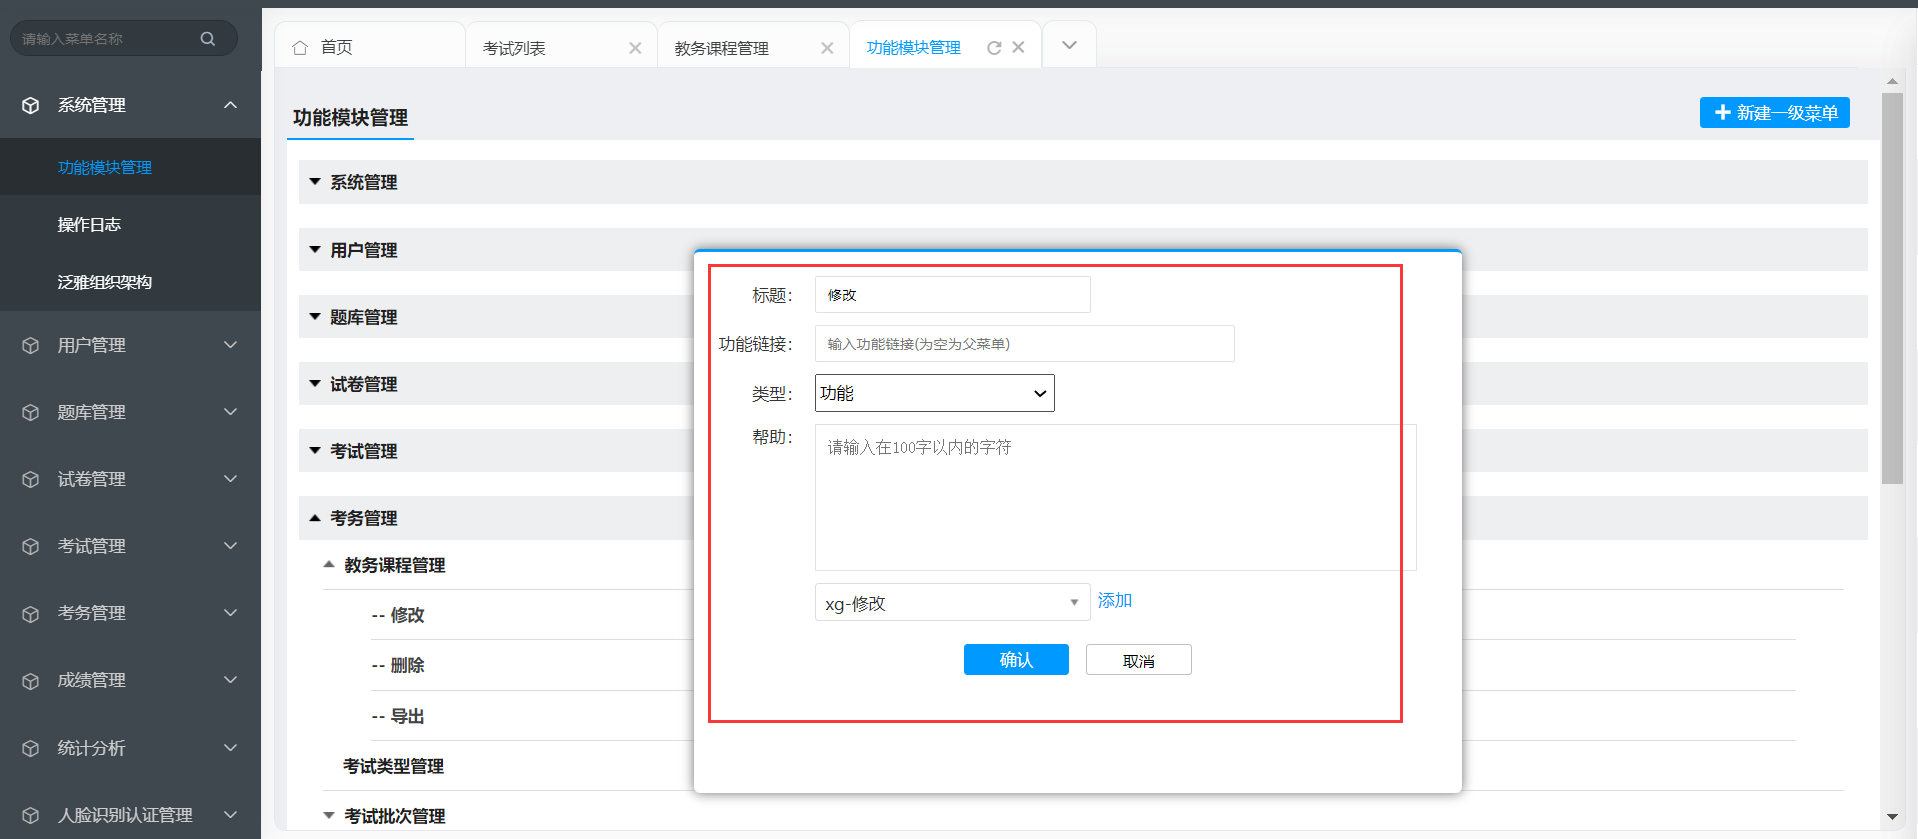Close the 功能模块管理 tab
This screenshot has height=839, width=1918.
pyautogui.click(x=1018, y=47)
